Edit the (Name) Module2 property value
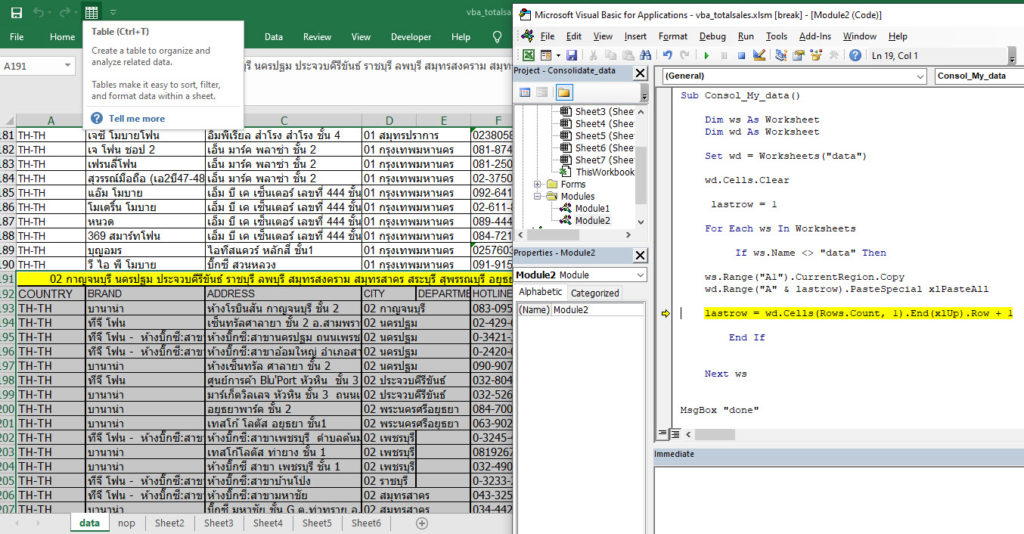 (598, 309)
